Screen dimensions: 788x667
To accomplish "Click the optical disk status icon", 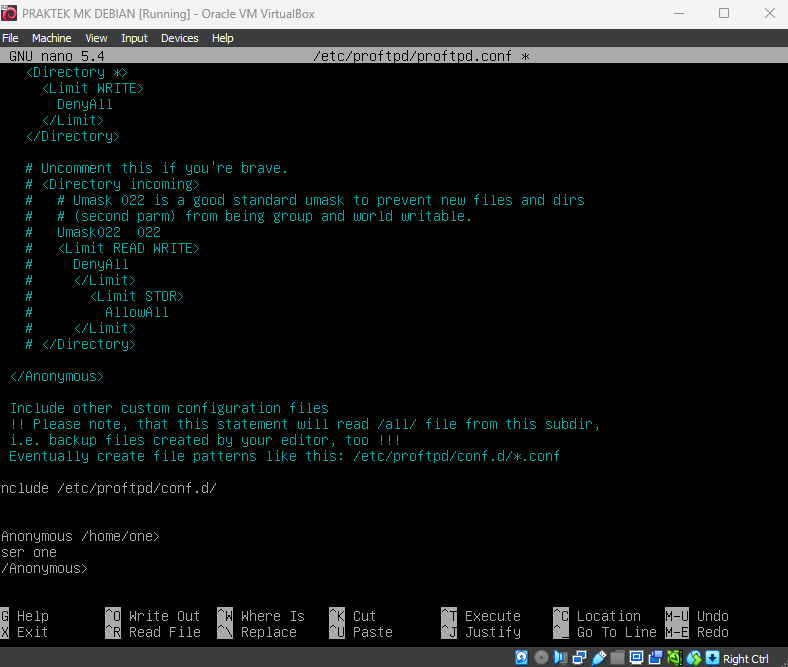I will (541, 657).
